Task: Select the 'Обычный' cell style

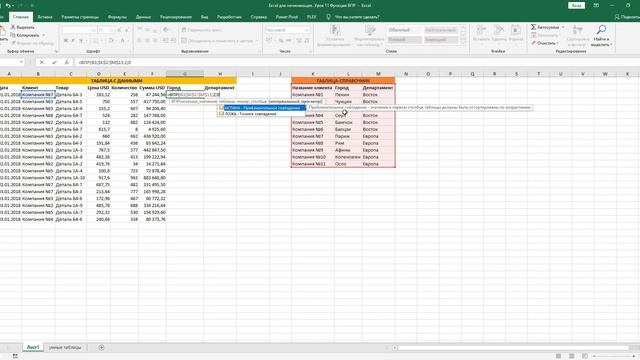Action: 404,30
